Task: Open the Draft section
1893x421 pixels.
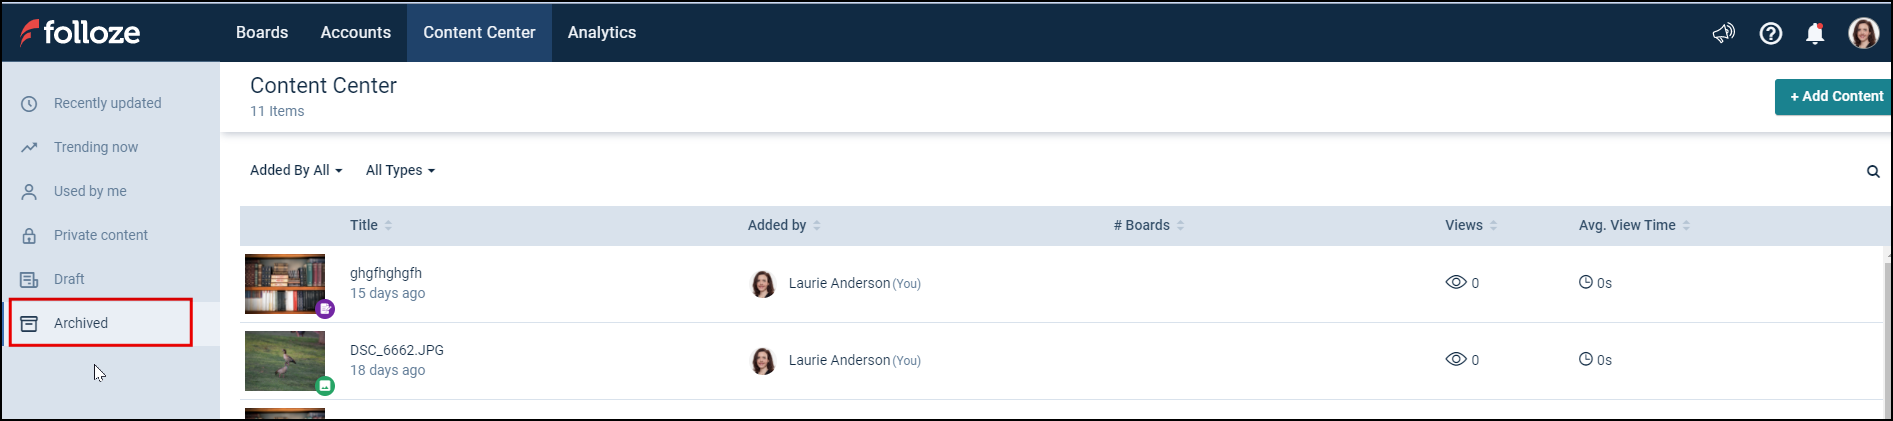Action: point(69,279)
